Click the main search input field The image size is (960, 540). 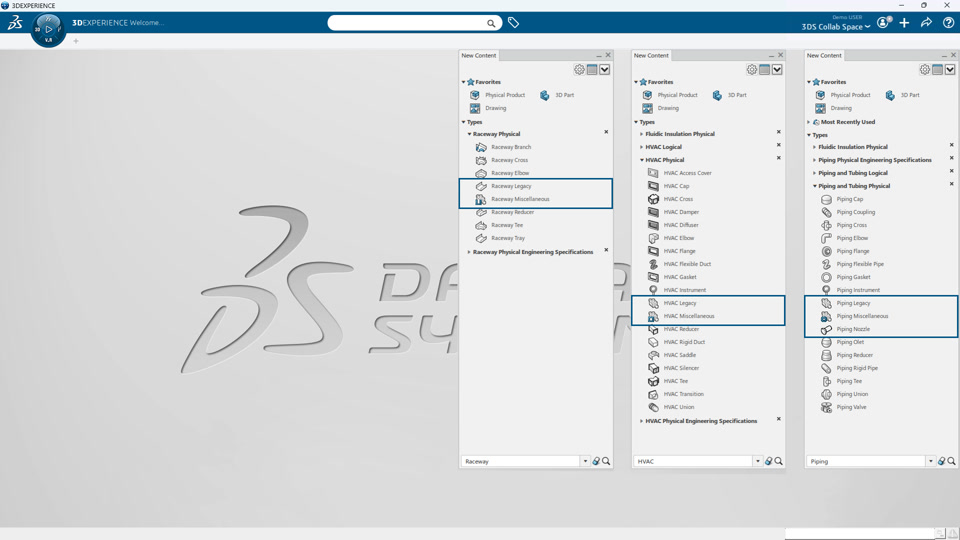(x=408, y=23)
